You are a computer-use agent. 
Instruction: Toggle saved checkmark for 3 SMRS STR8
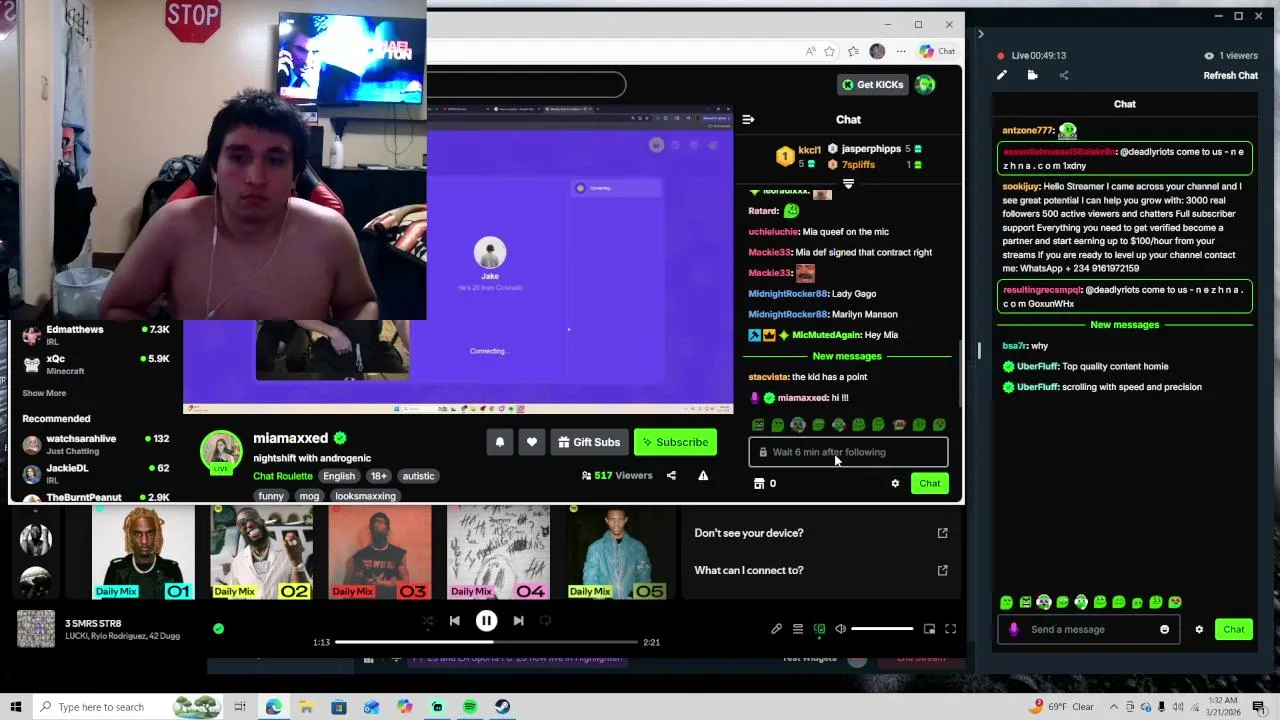[x=218, y=628]
